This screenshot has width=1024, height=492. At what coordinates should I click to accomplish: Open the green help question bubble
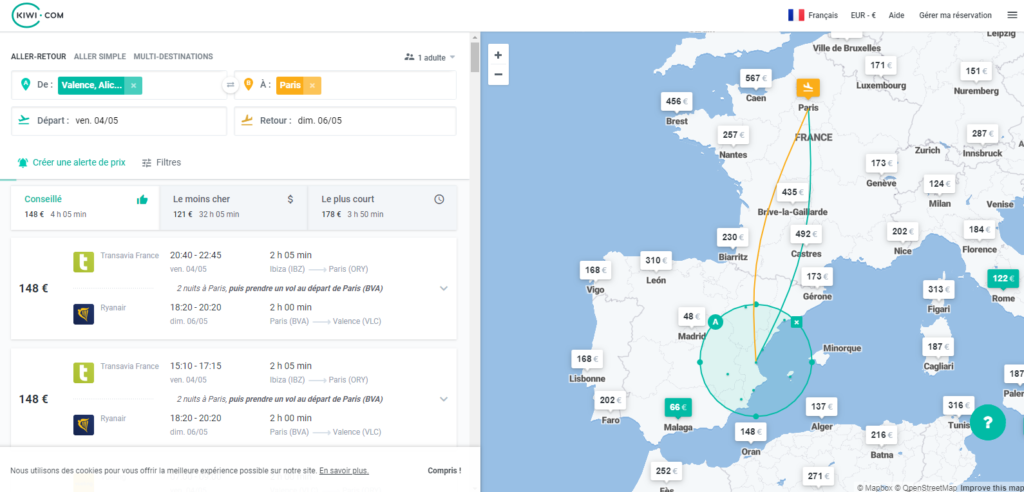(987, 422)
